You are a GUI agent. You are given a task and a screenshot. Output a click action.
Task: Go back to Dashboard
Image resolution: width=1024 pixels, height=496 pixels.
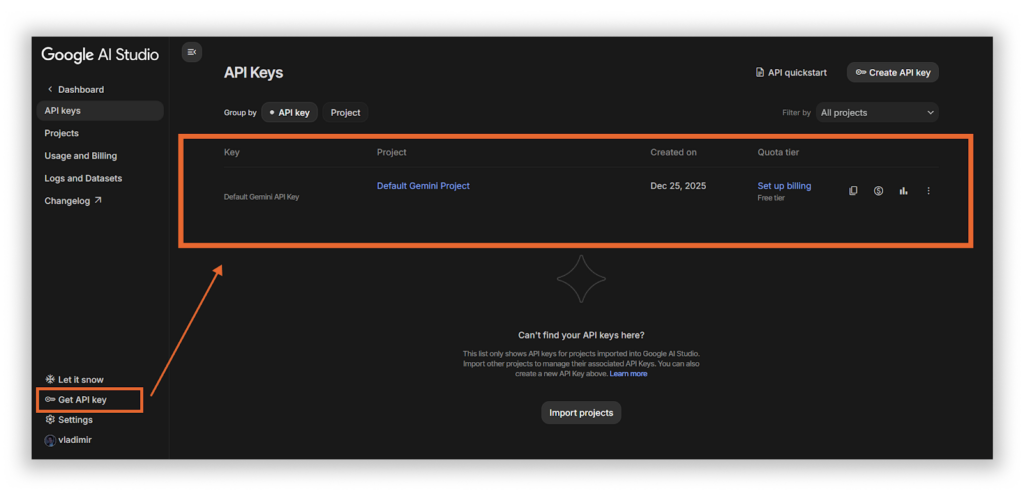click(75, 89)
